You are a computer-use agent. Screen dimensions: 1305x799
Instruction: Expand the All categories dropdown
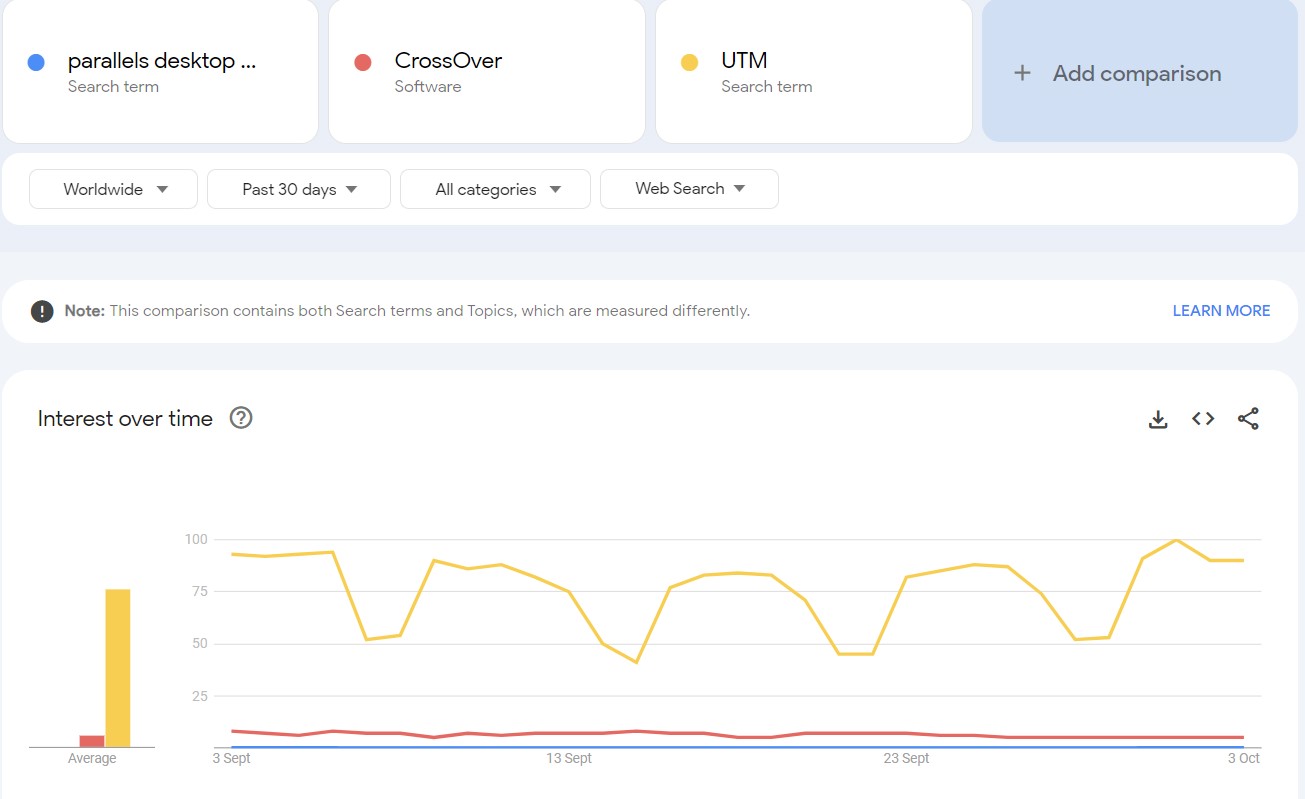495,189
